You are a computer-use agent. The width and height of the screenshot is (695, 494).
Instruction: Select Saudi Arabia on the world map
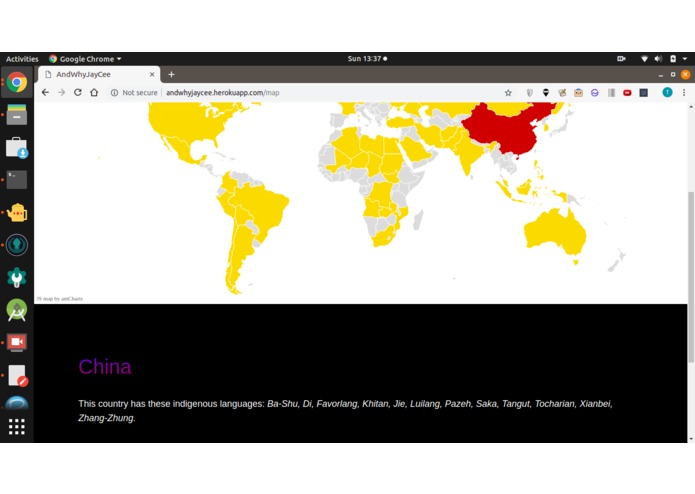416,148
